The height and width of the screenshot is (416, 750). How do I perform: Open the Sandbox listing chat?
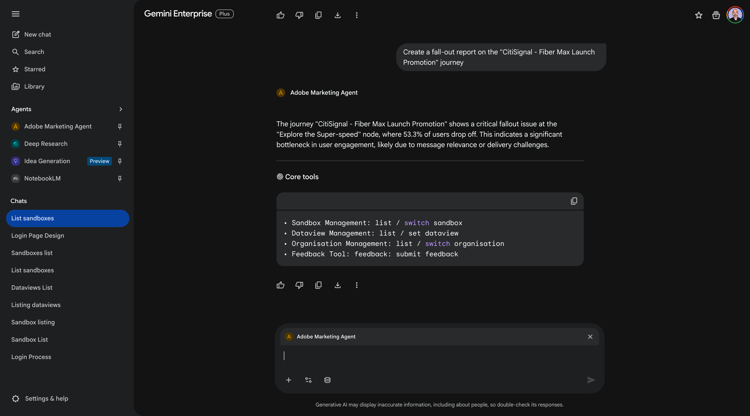33,322
